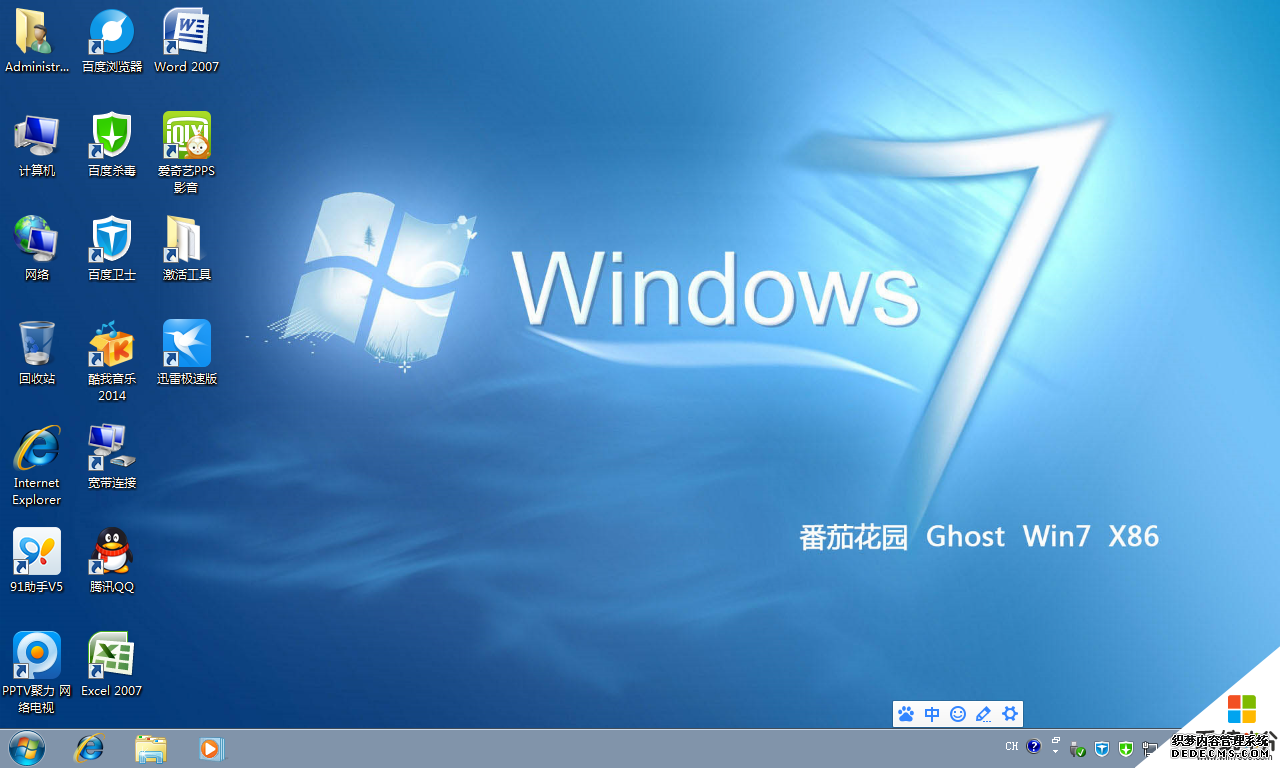Expand the language bar options arrow in taskbar
1280x768 pixels.
(x=1055, y=751)
